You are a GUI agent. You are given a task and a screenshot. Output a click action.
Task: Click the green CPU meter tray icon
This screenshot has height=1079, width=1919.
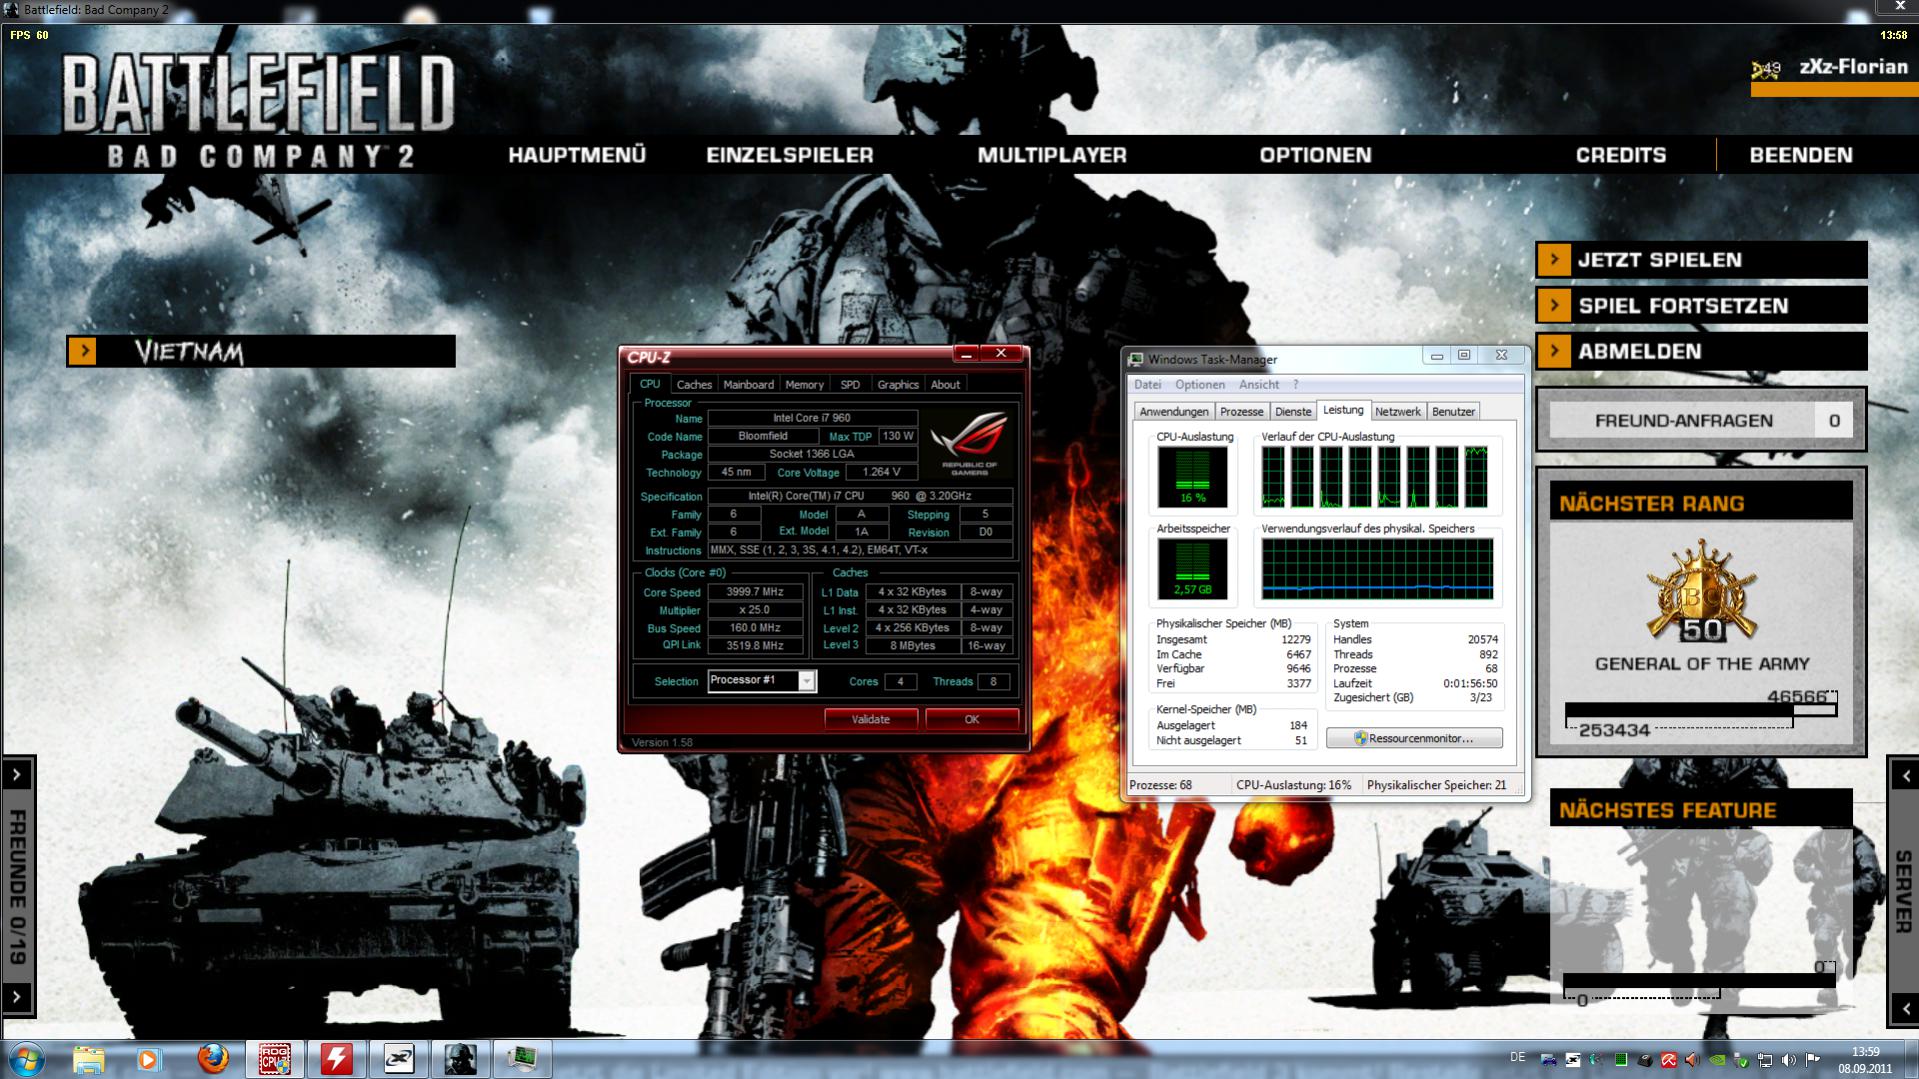1621,1060
